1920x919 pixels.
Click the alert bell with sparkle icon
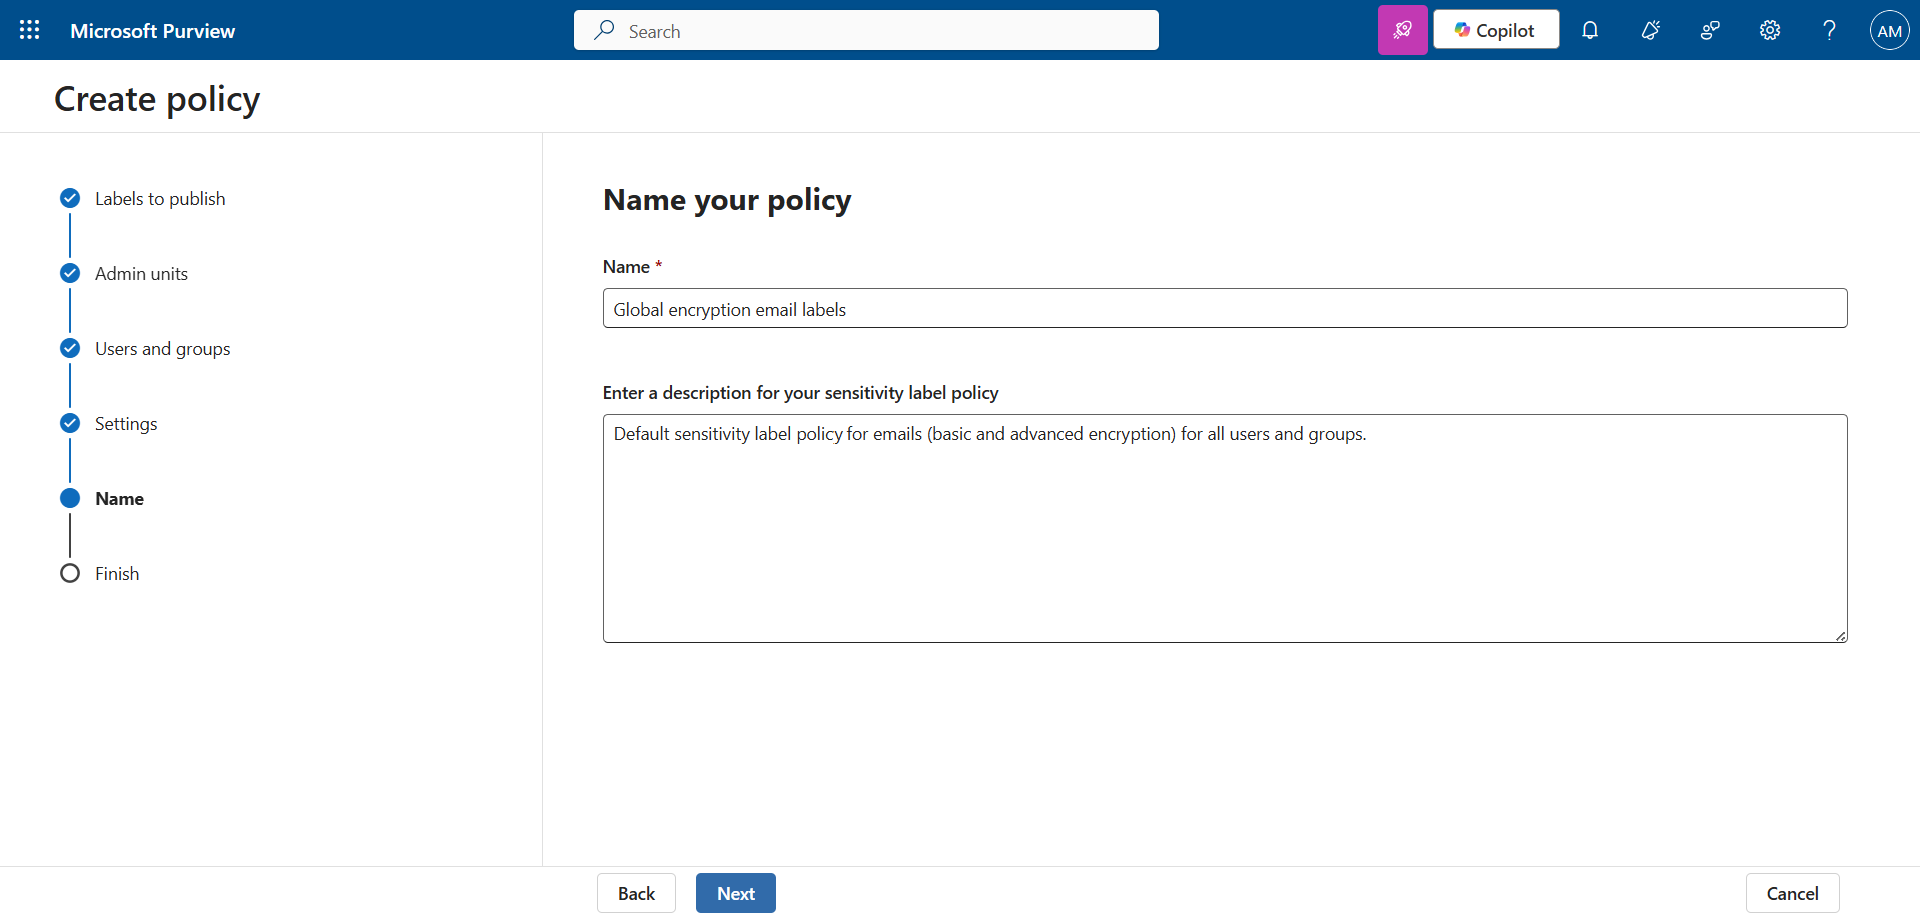click(1650, 30)
